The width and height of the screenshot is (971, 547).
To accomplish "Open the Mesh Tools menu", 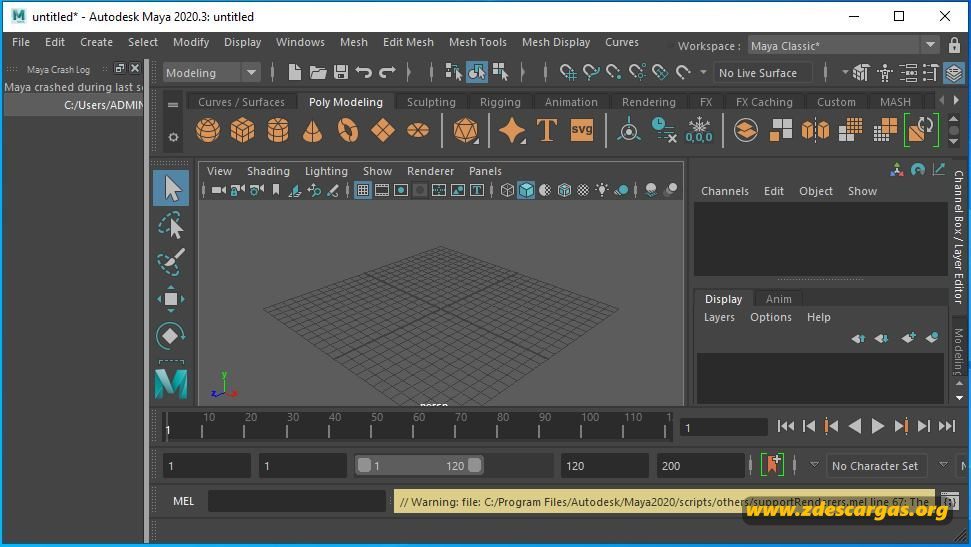I will 477,42.
